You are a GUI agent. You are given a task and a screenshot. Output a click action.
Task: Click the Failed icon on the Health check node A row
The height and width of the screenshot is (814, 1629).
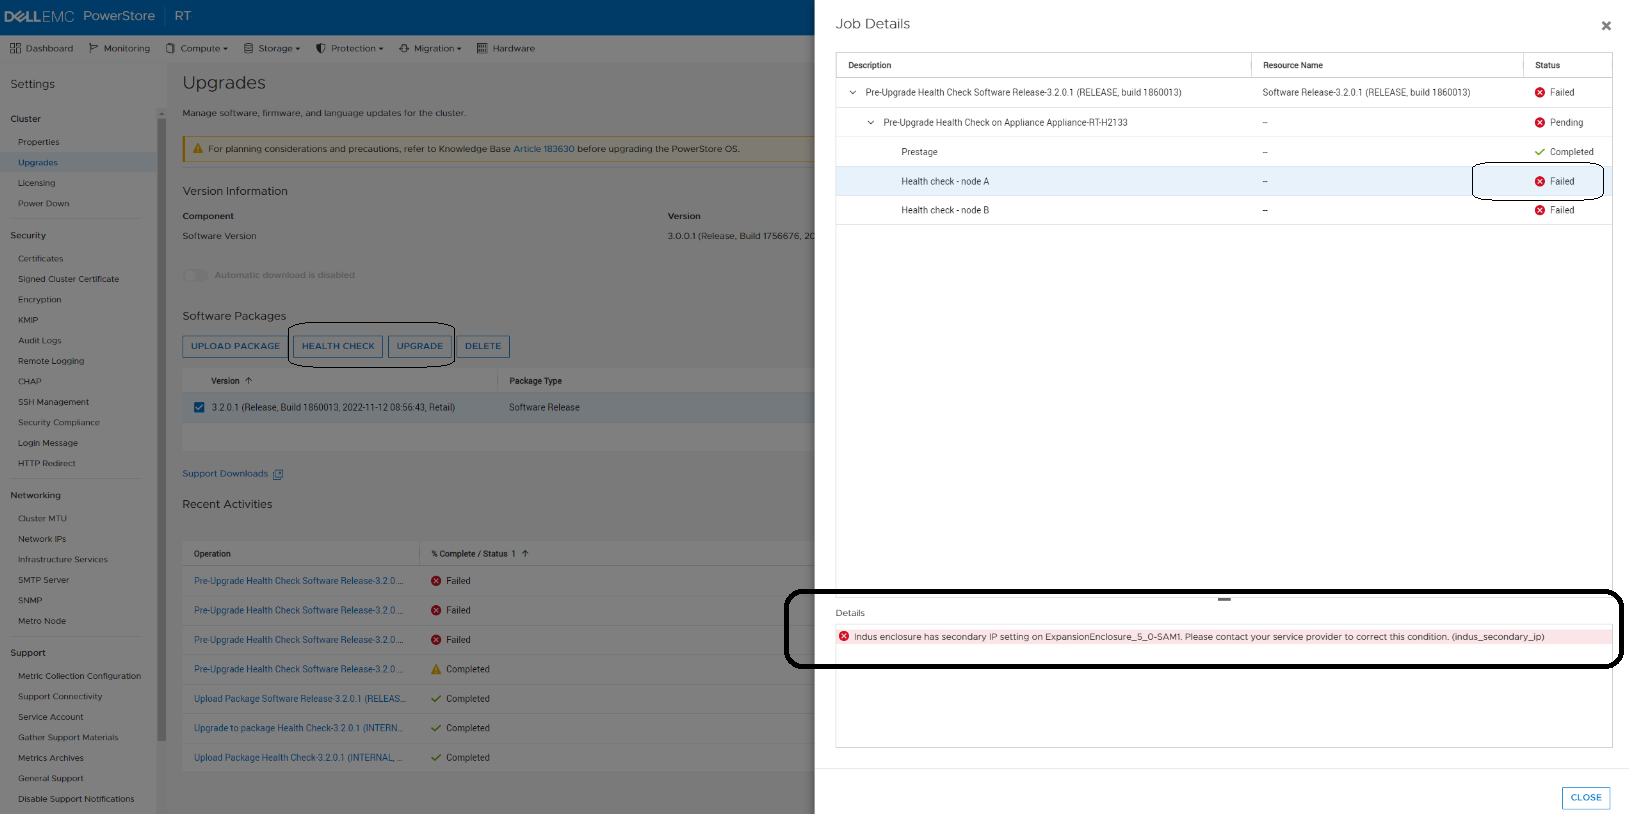point(1540,181)
